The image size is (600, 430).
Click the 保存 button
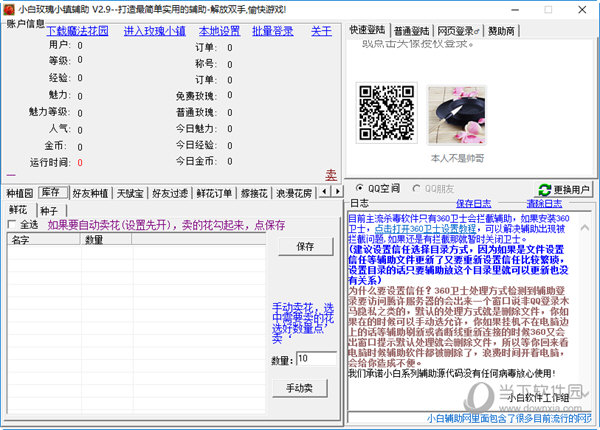click(305, 247)
